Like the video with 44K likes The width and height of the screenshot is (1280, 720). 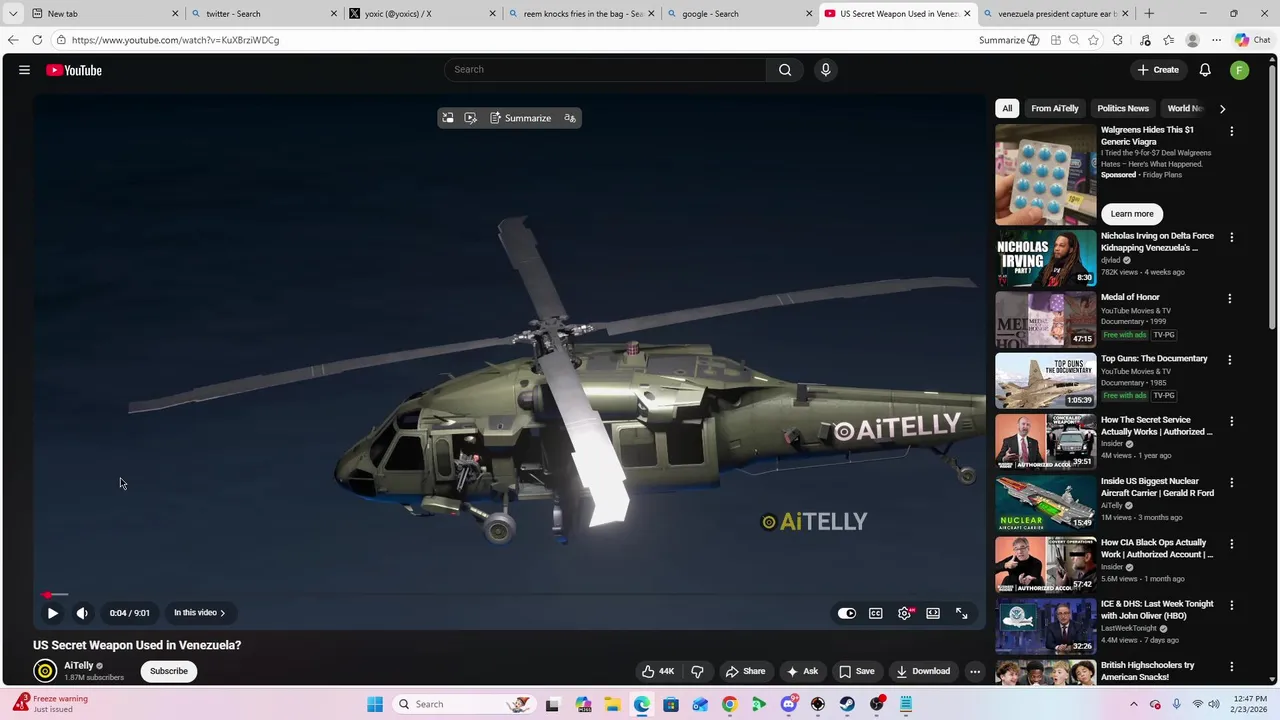coord(658,671)
